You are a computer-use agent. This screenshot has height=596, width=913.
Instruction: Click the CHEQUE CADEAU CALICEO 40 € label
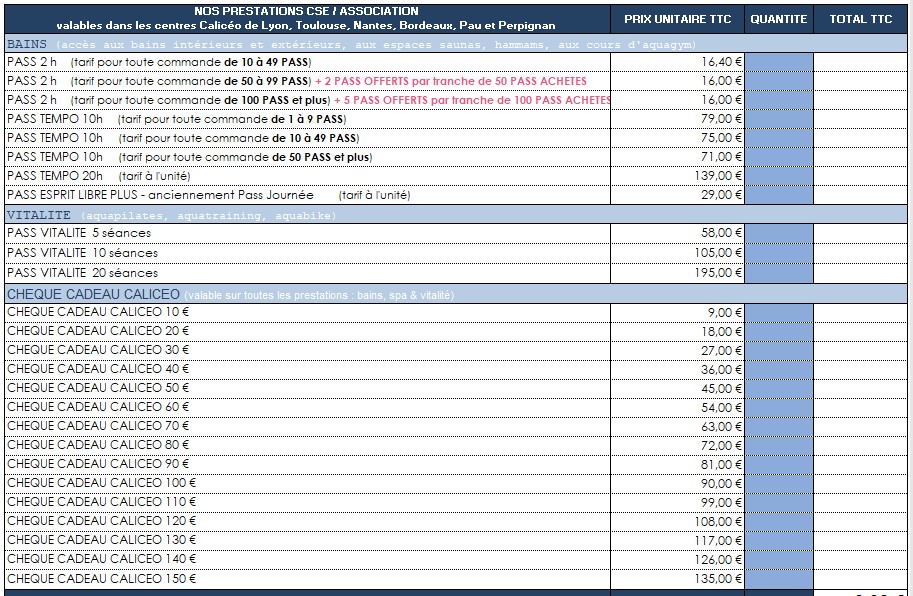pyautogui.click(x=98, y=368)
